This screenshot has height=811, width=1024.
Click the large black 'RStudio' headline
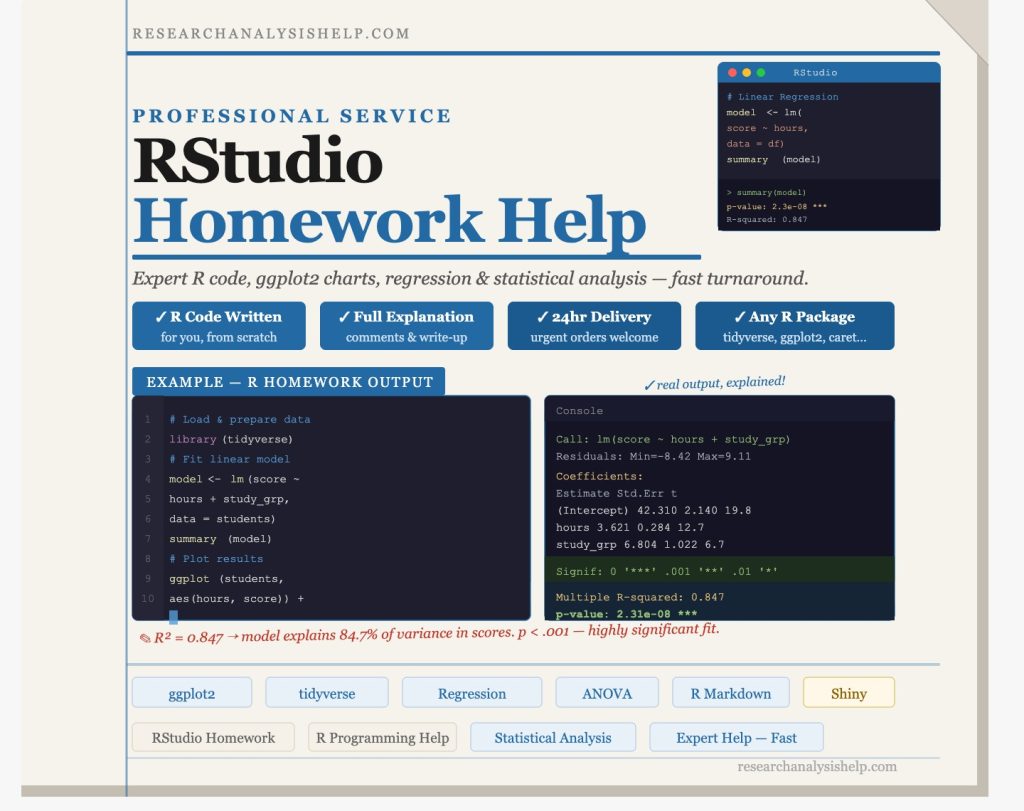tap(258, 160)
